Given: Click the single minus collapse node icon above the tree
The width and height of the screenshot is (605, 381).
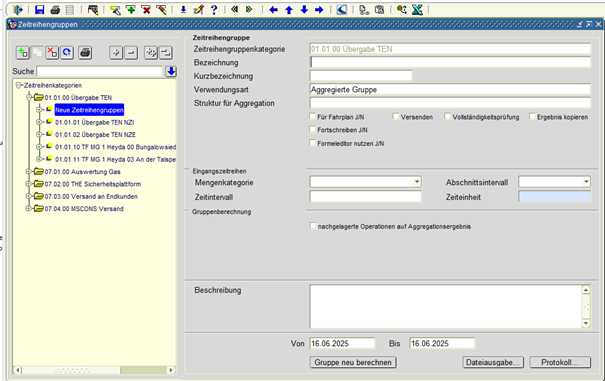Looking at the screenshot, I should coord(131,52).
